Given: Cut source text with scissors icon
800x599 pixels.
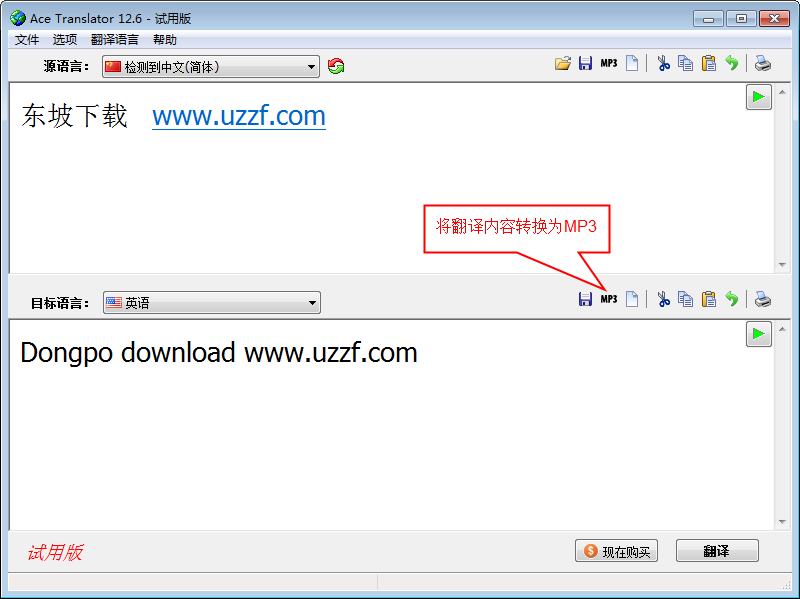Looking at the screenshot, I should (x=663, y=64).
